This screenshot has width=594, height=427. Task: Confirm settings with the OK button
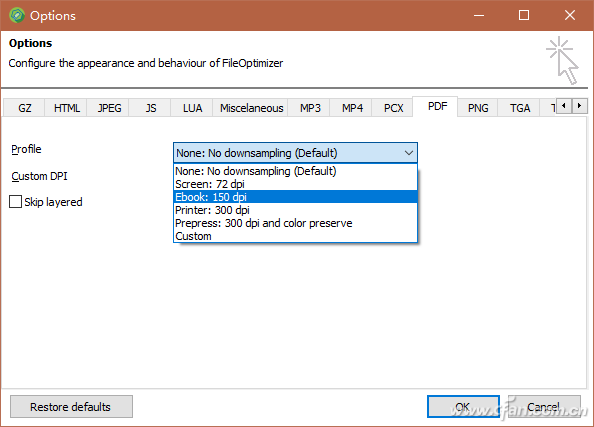coord(463,407)
